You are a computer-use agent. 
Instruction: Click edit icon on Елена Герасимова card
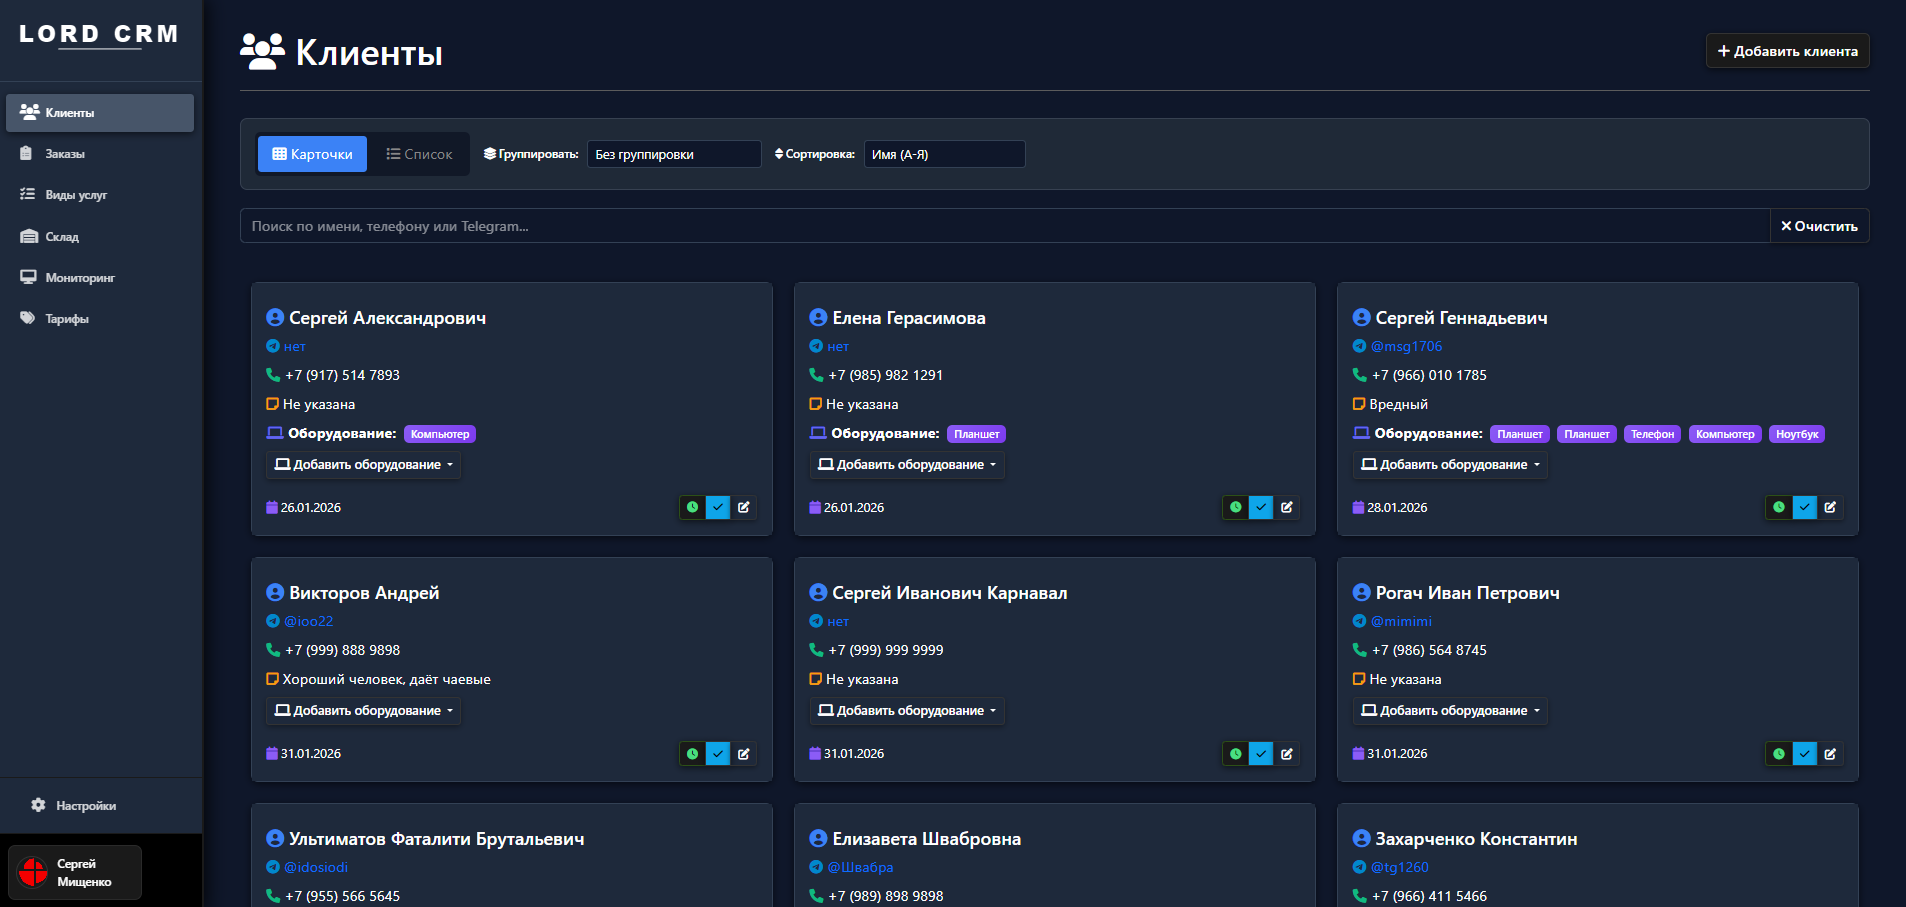(1287, 508)
